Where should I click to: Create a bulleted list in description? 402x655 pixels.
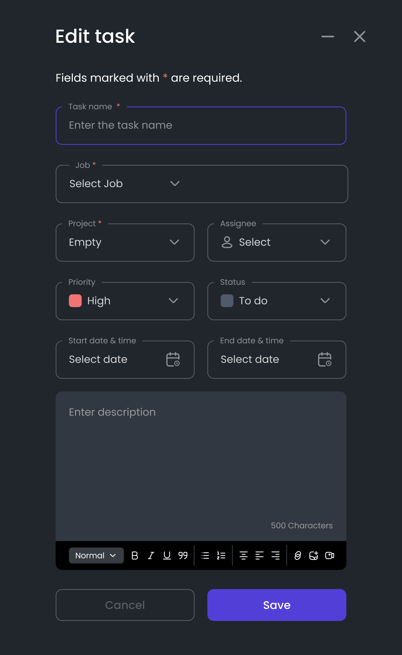coord(205,556)
